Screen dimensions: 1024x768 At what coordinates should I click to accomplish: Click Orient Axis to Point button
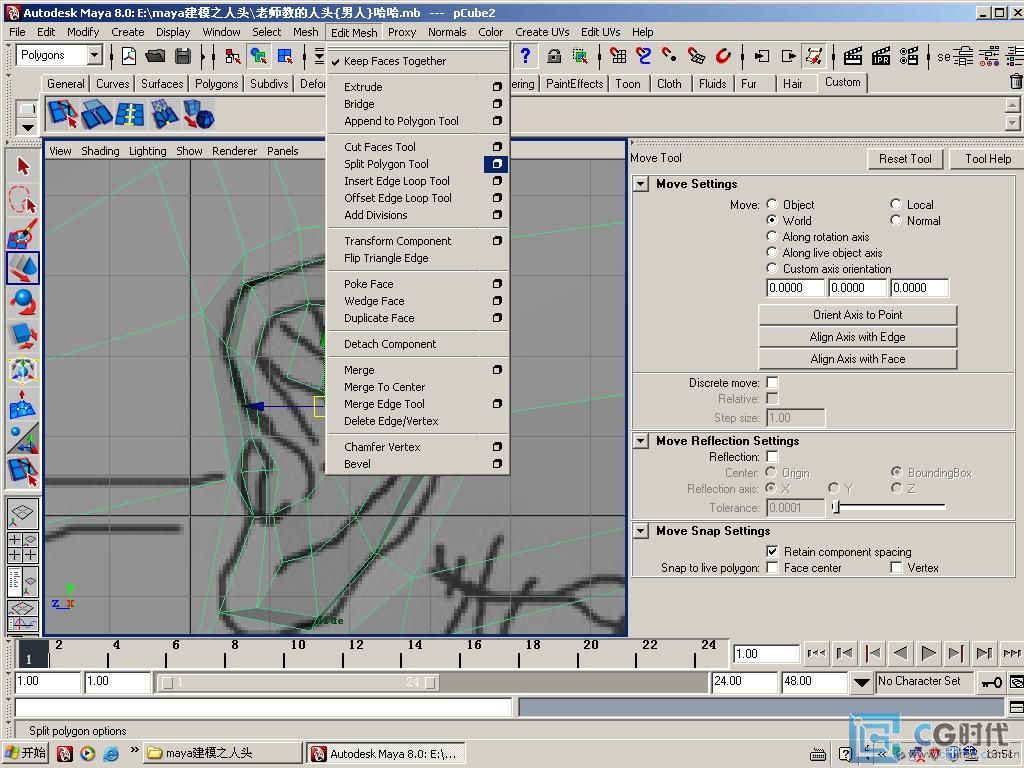[857, 315]
